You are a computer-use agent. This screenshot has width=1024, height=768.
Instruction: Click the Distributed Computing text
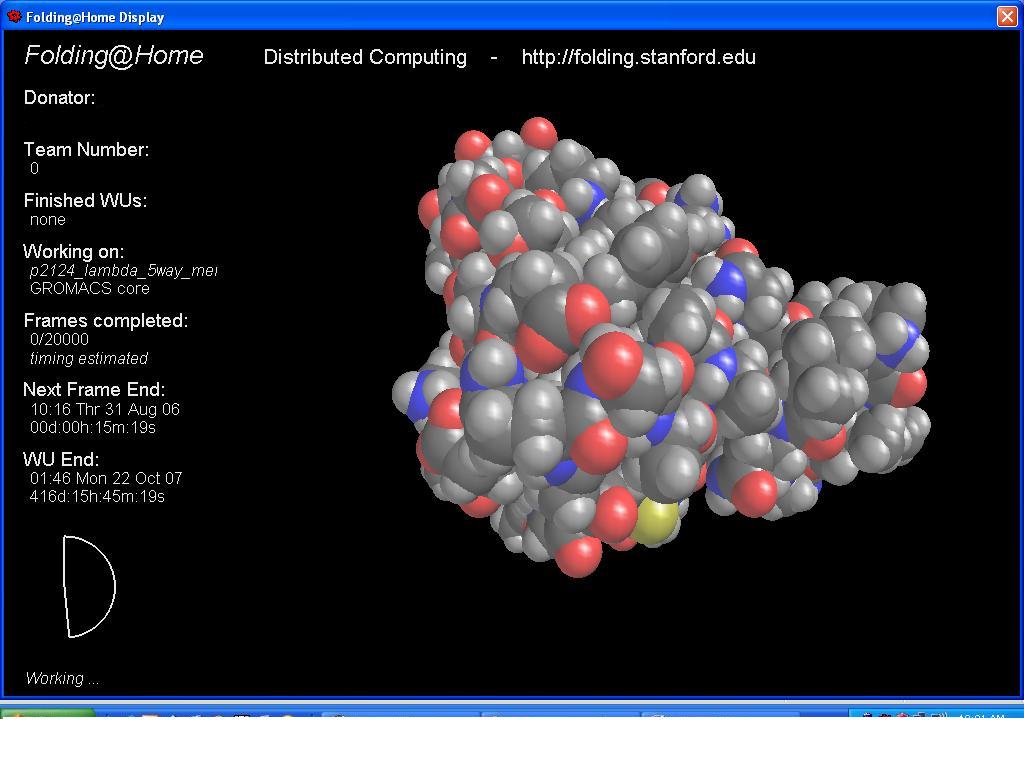[365, 57]
